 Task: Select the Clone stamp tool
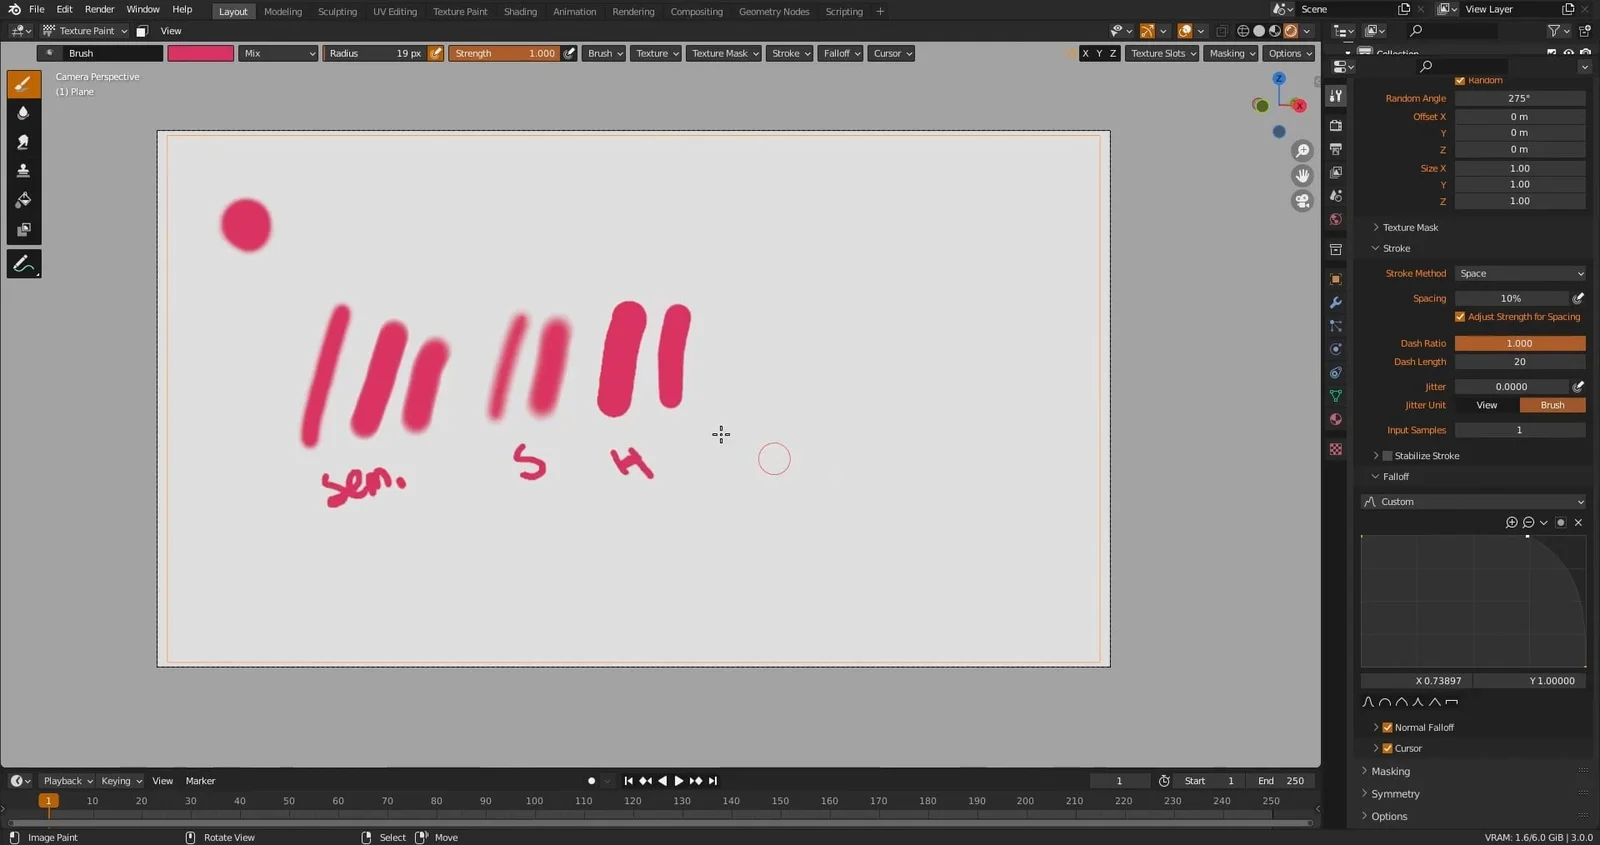(24, 171)
